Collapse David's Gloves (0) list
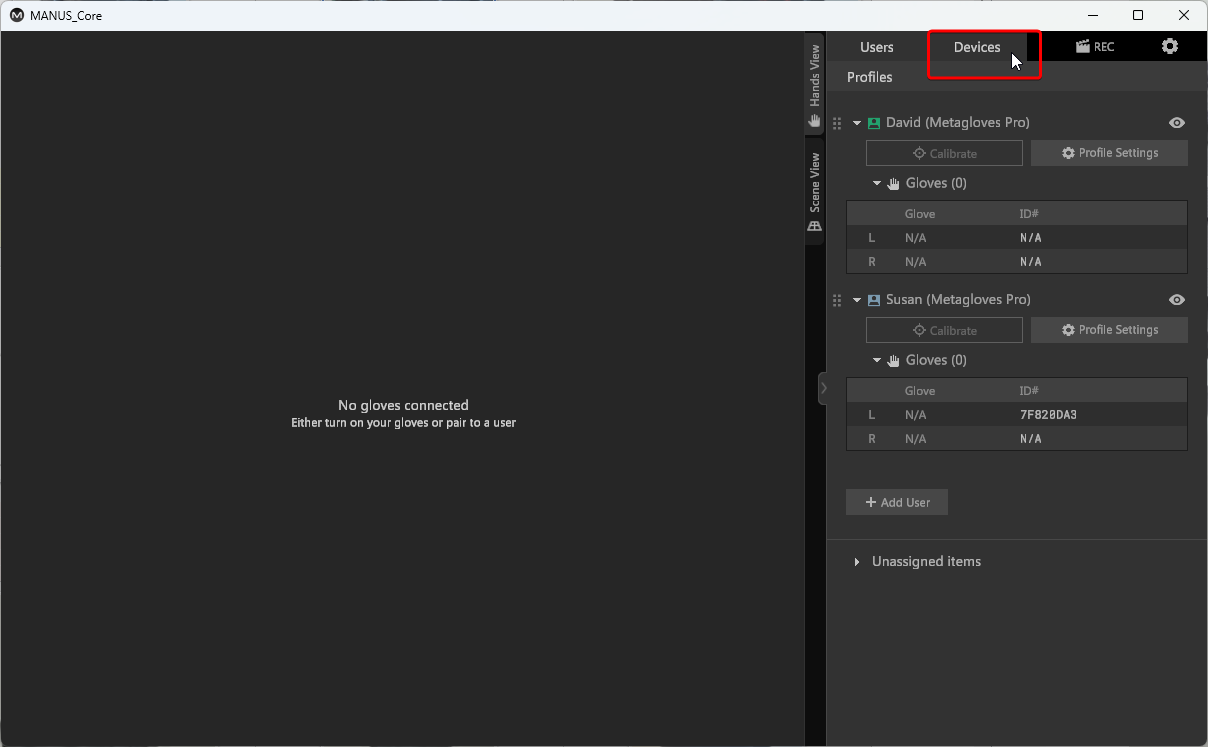 pos(877,184)
